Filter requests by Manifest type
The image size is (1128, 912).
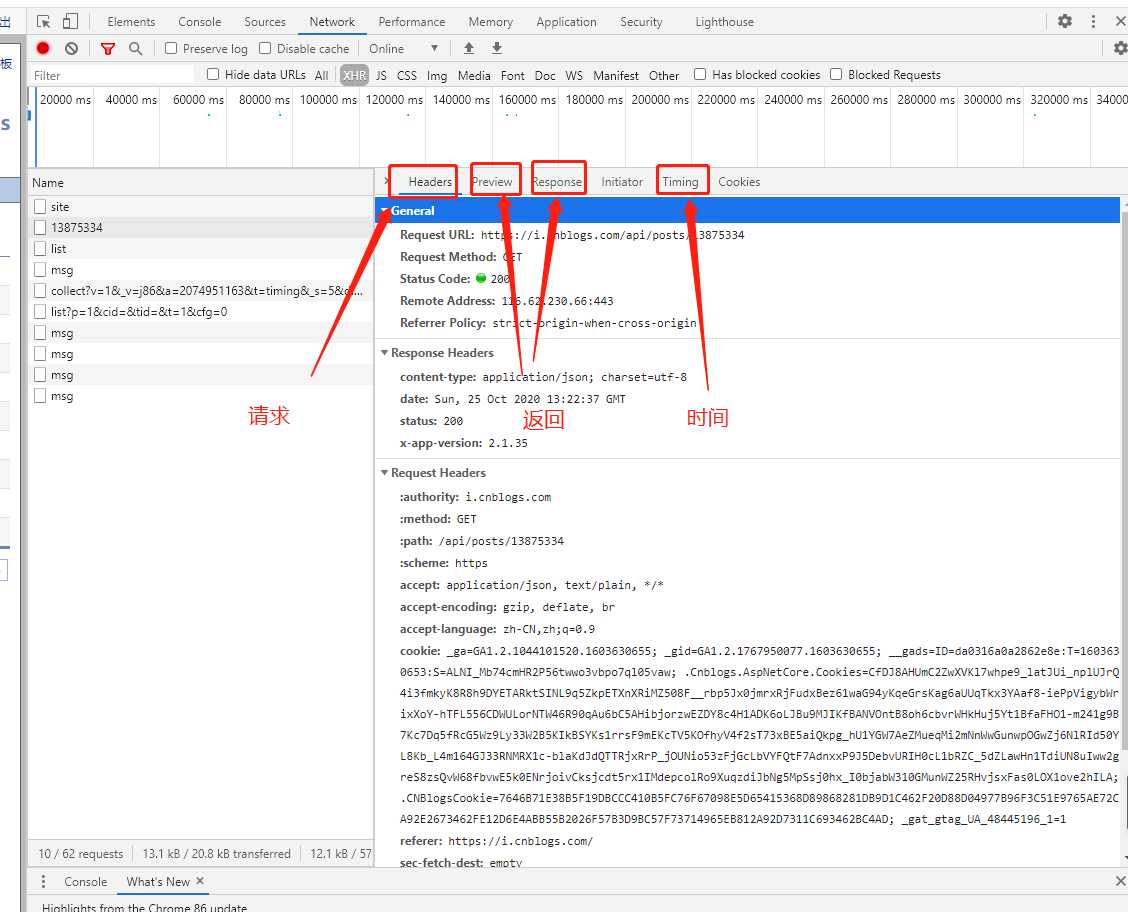coord(616,75)
